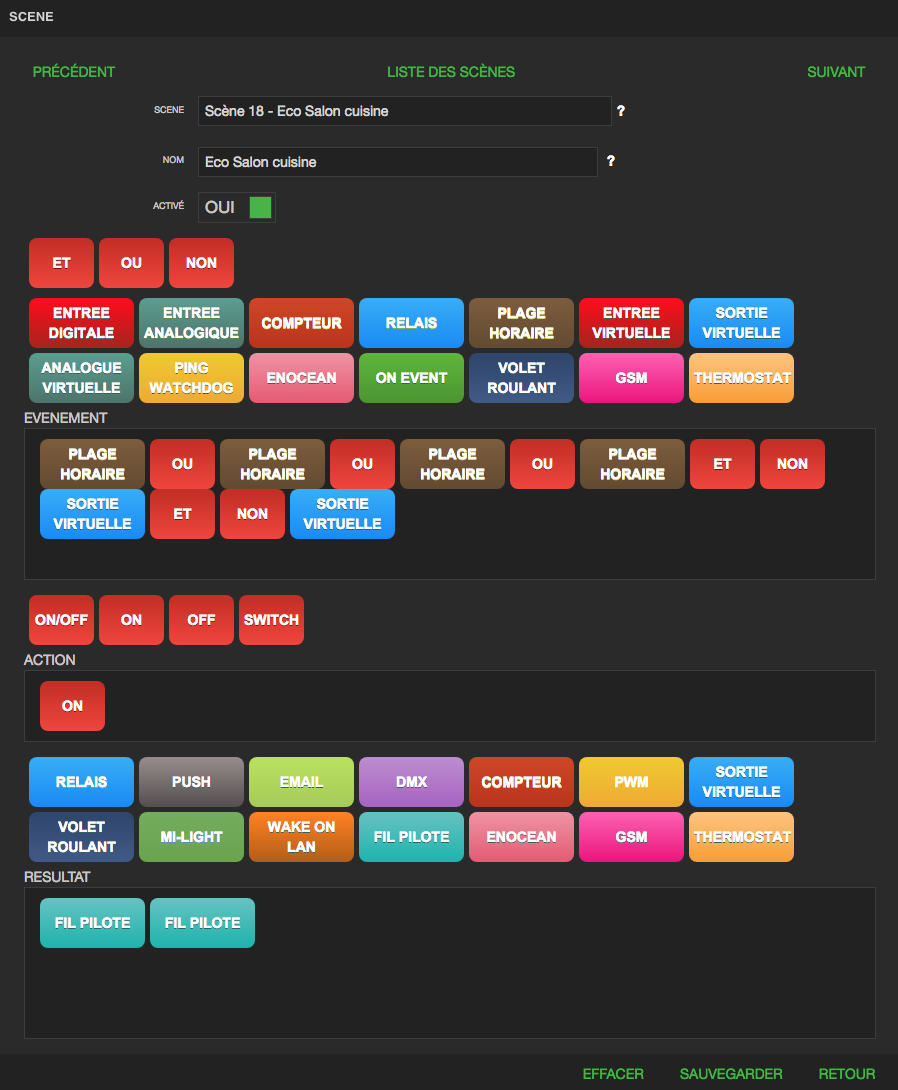Screen dimensions: 898x1090
Task: Click the Eco Salon cuisine name input
Action: (398, 162)
